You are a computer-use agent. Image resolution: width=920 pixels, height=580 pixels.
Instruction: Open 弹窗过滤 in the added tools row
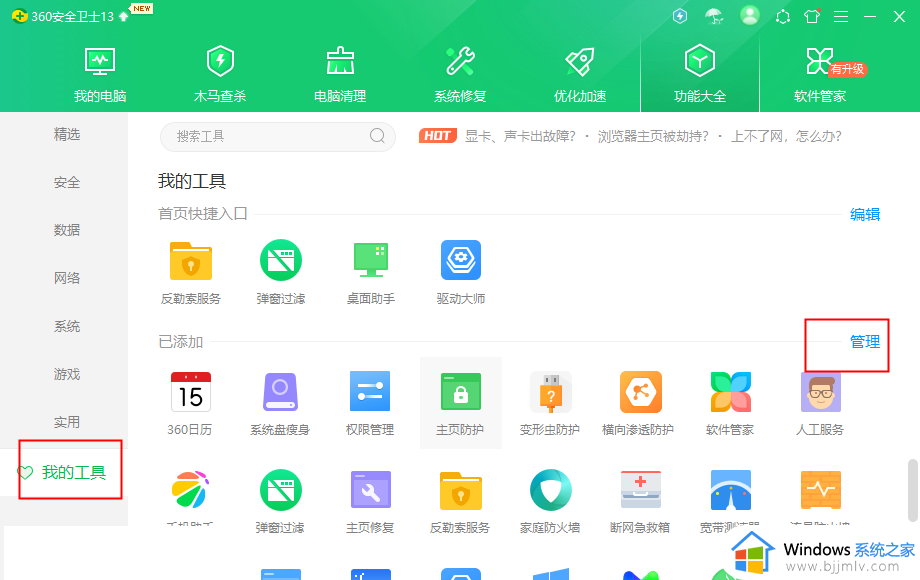pos(280,501)
